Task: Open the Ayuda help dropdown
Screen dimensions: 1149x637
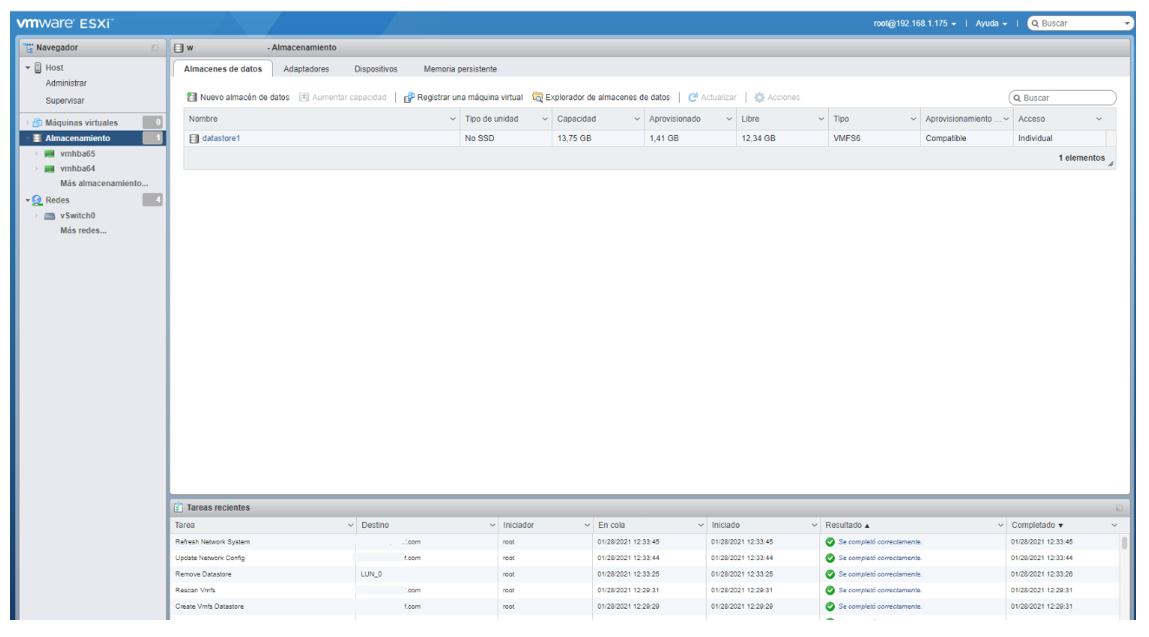Action: [991, 23]
